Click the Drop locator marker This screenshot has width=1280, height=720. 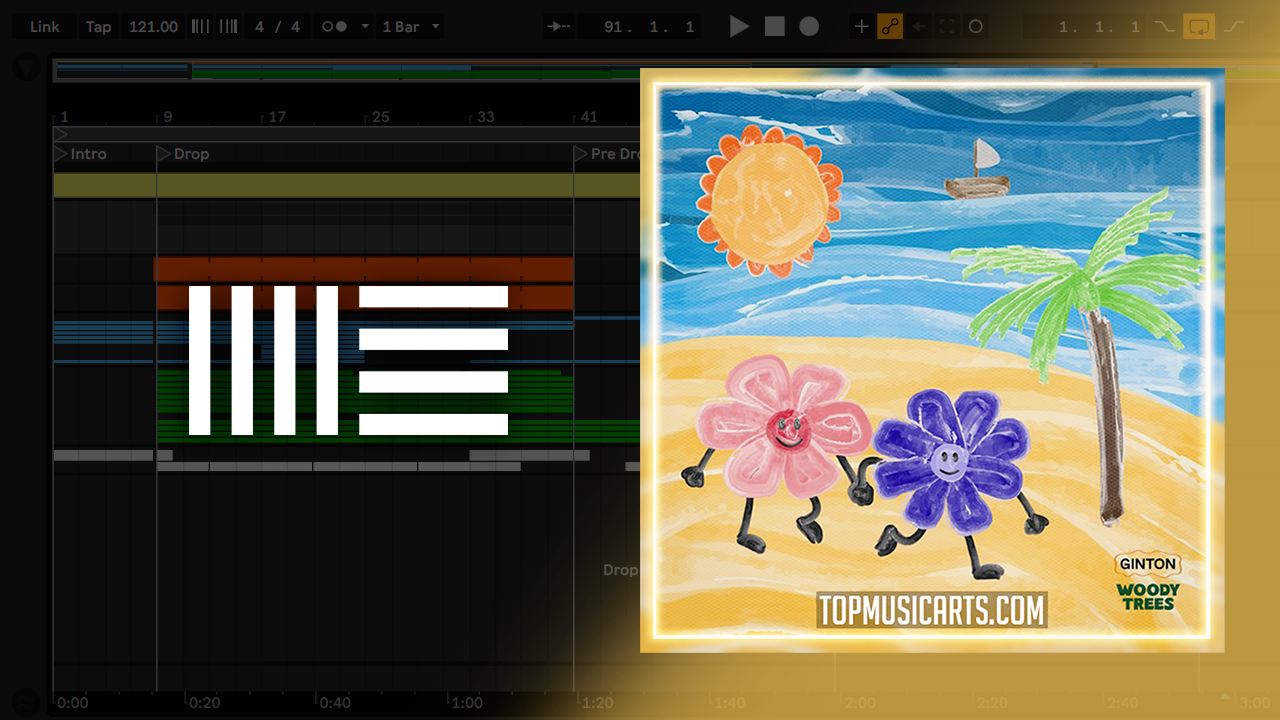(x=165, y=154)
